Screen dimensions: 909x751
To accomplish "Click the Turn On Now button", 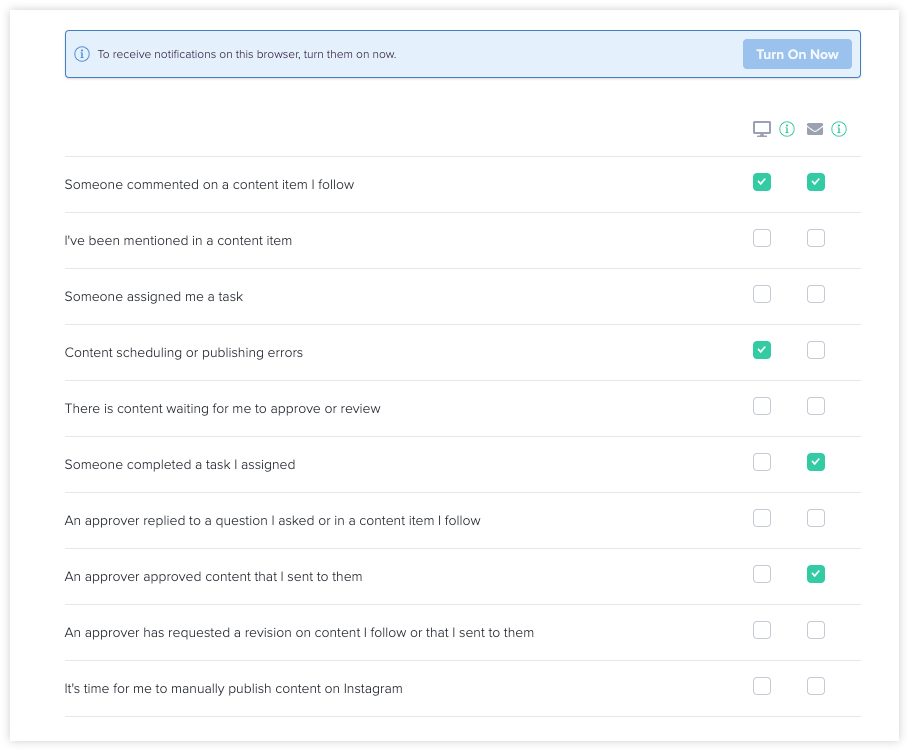I will [x=797, y=54].
